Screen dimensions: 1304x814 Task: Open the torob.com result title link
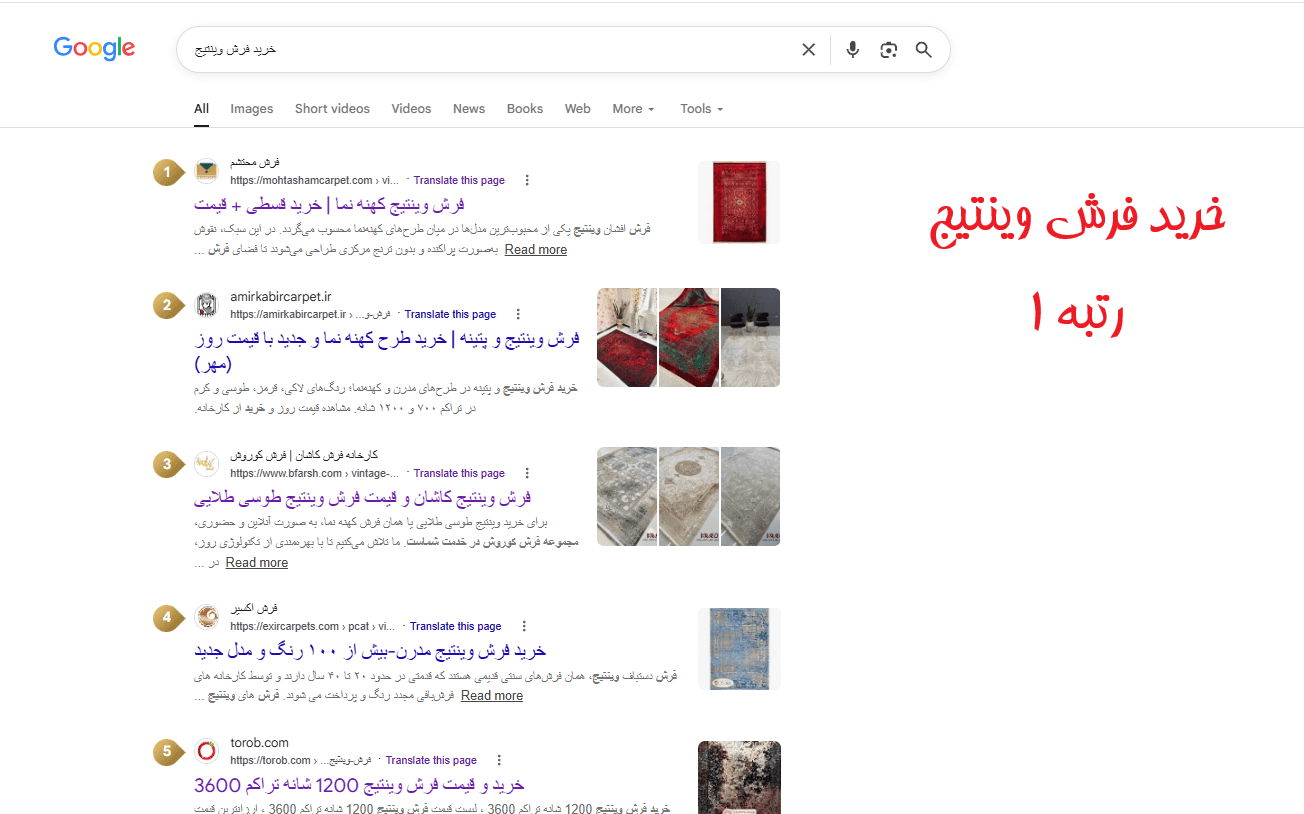359,784
